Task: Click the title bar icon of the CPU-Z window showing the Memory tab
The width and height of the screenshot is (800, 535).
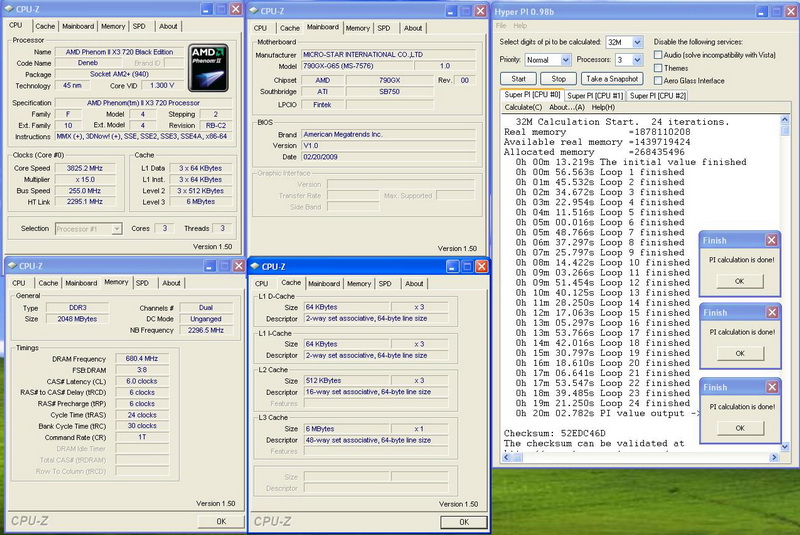Action: click(x=11, y=267)
